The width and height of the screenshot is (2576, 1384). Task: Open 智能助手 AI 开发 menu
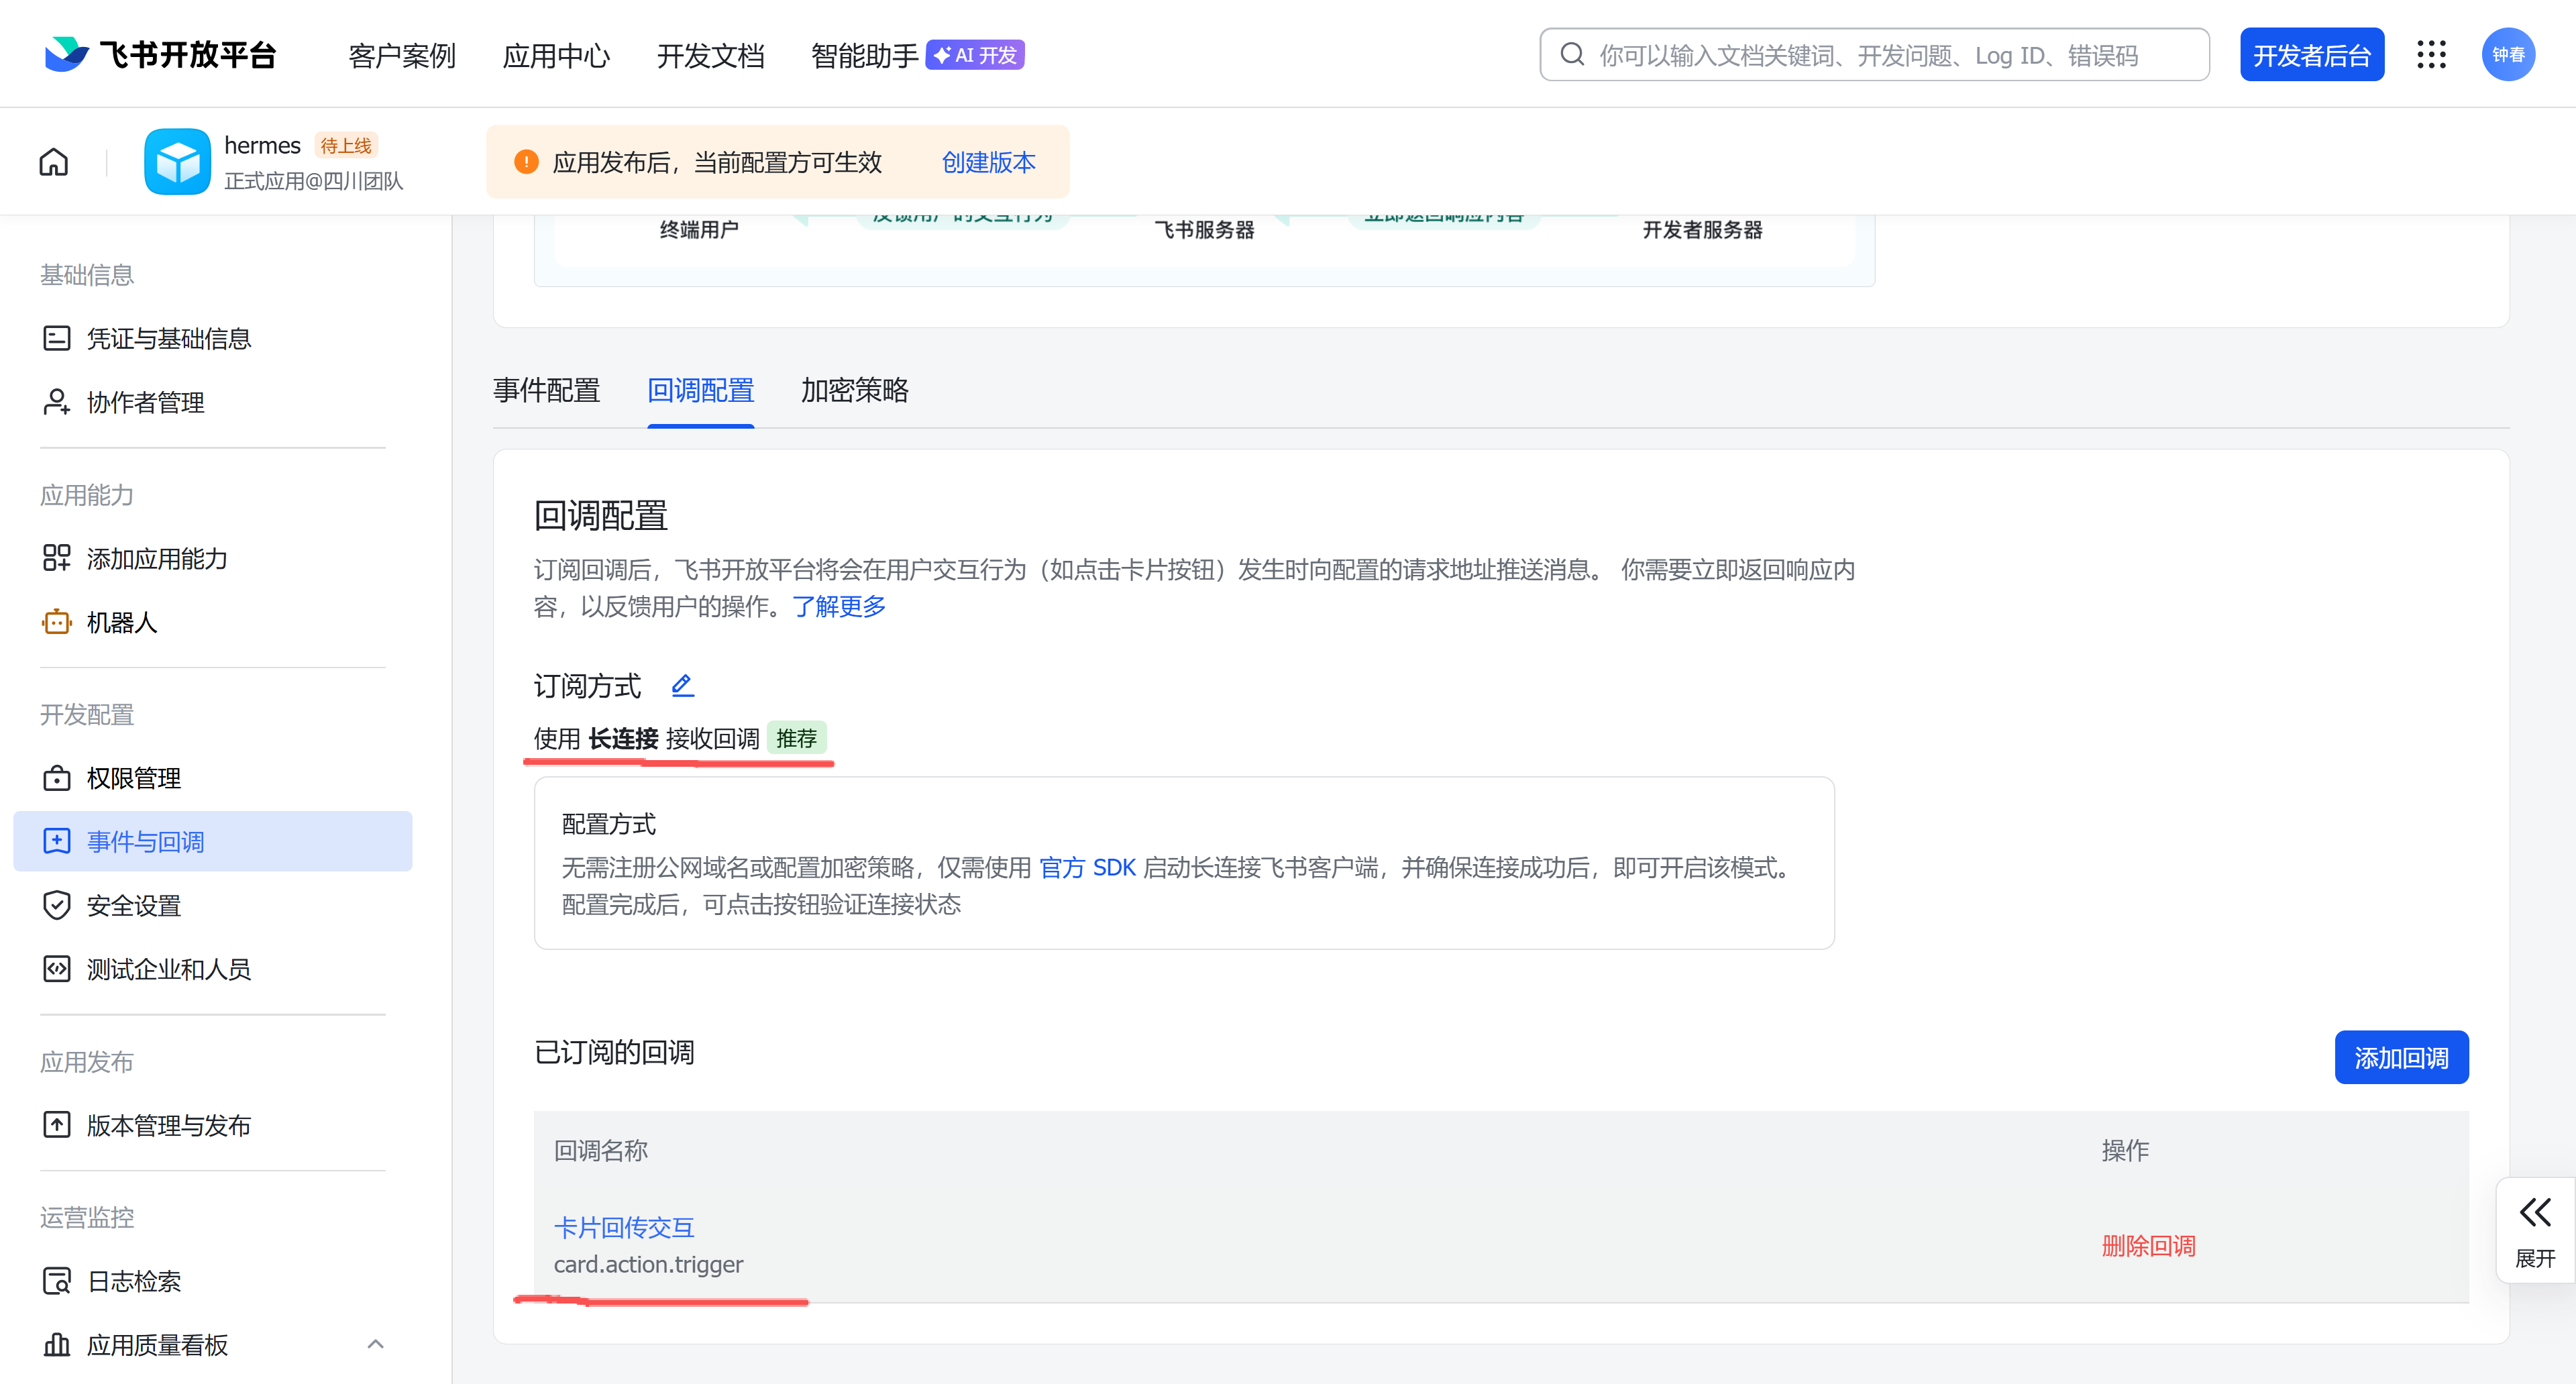click(x=917, y=55)
